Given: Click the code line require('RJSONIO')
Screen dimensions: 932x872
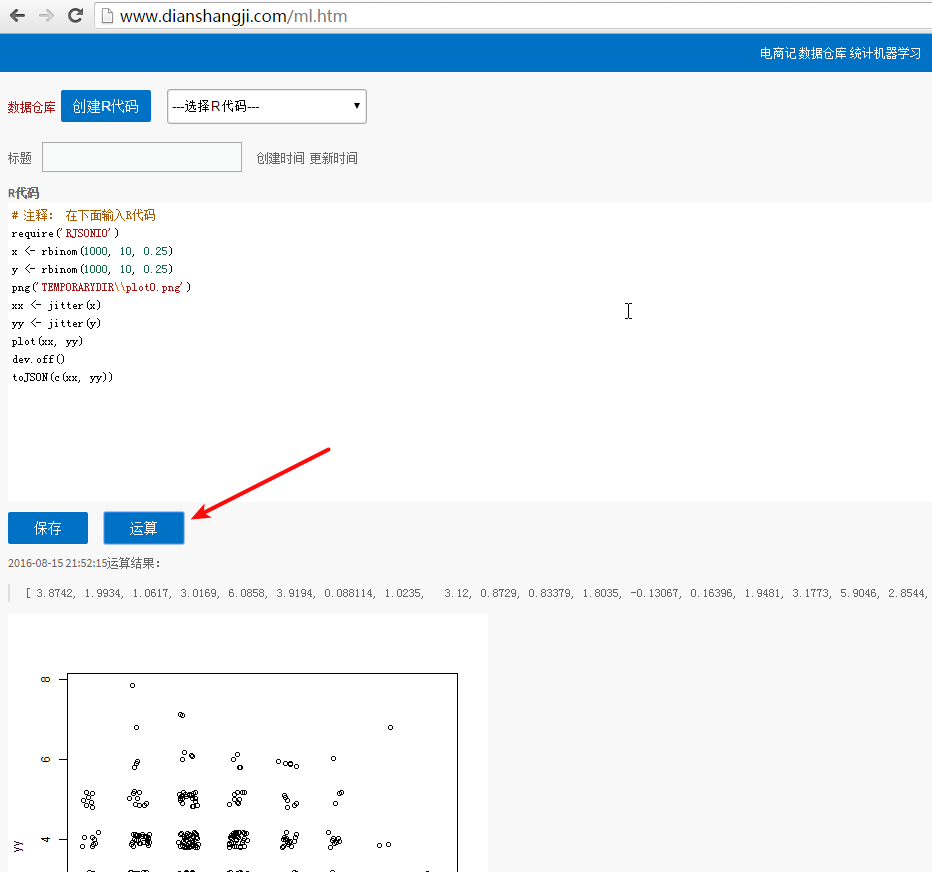Looking at the screenshot, I should (x=65, y=233).
